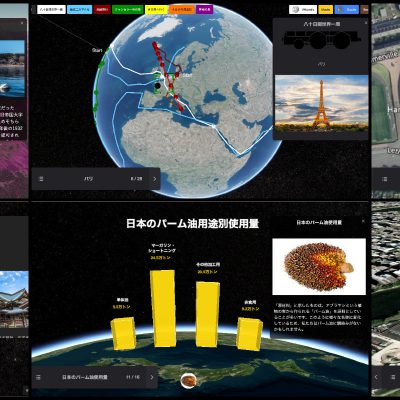Select the yellow legend button on left
The image size is (400, 400).
(x=156, y=10)
